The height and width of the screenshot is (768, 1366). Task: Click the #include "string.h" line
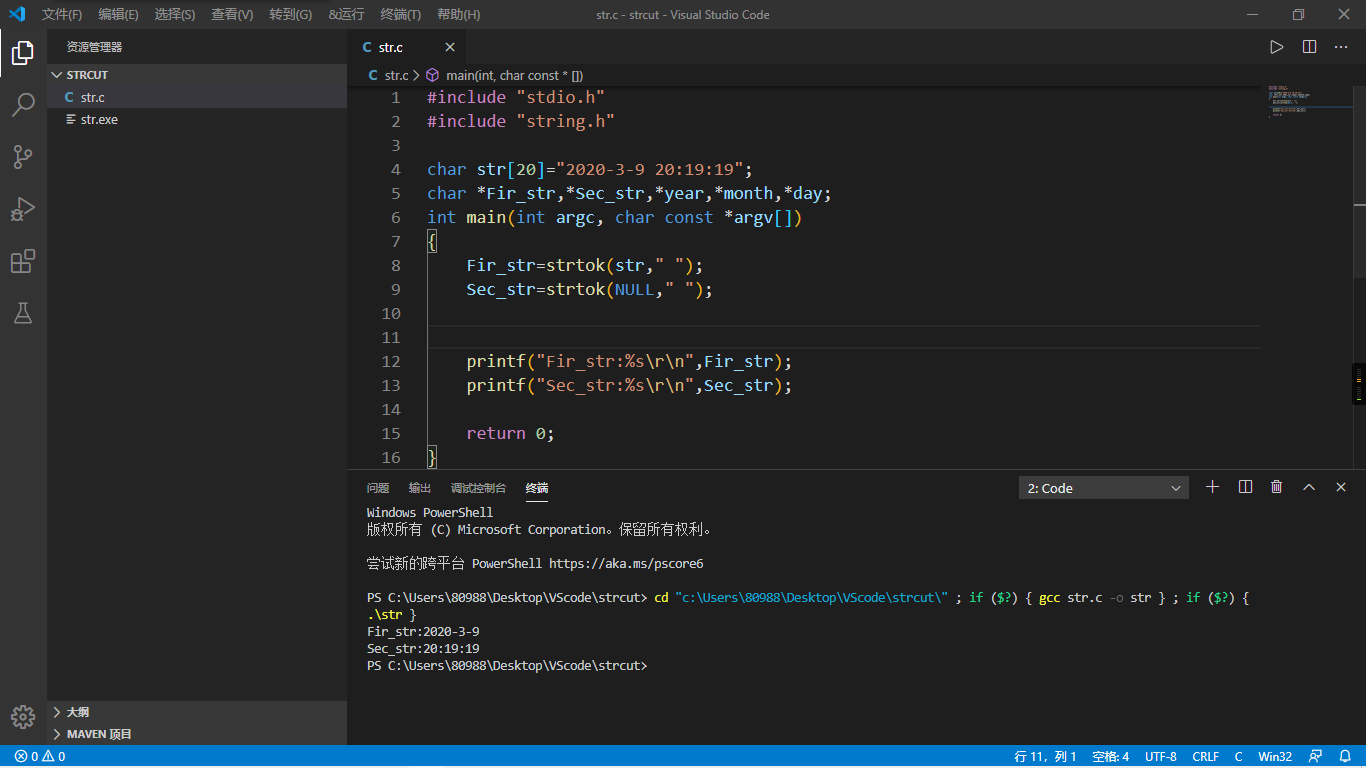[520, 121]
